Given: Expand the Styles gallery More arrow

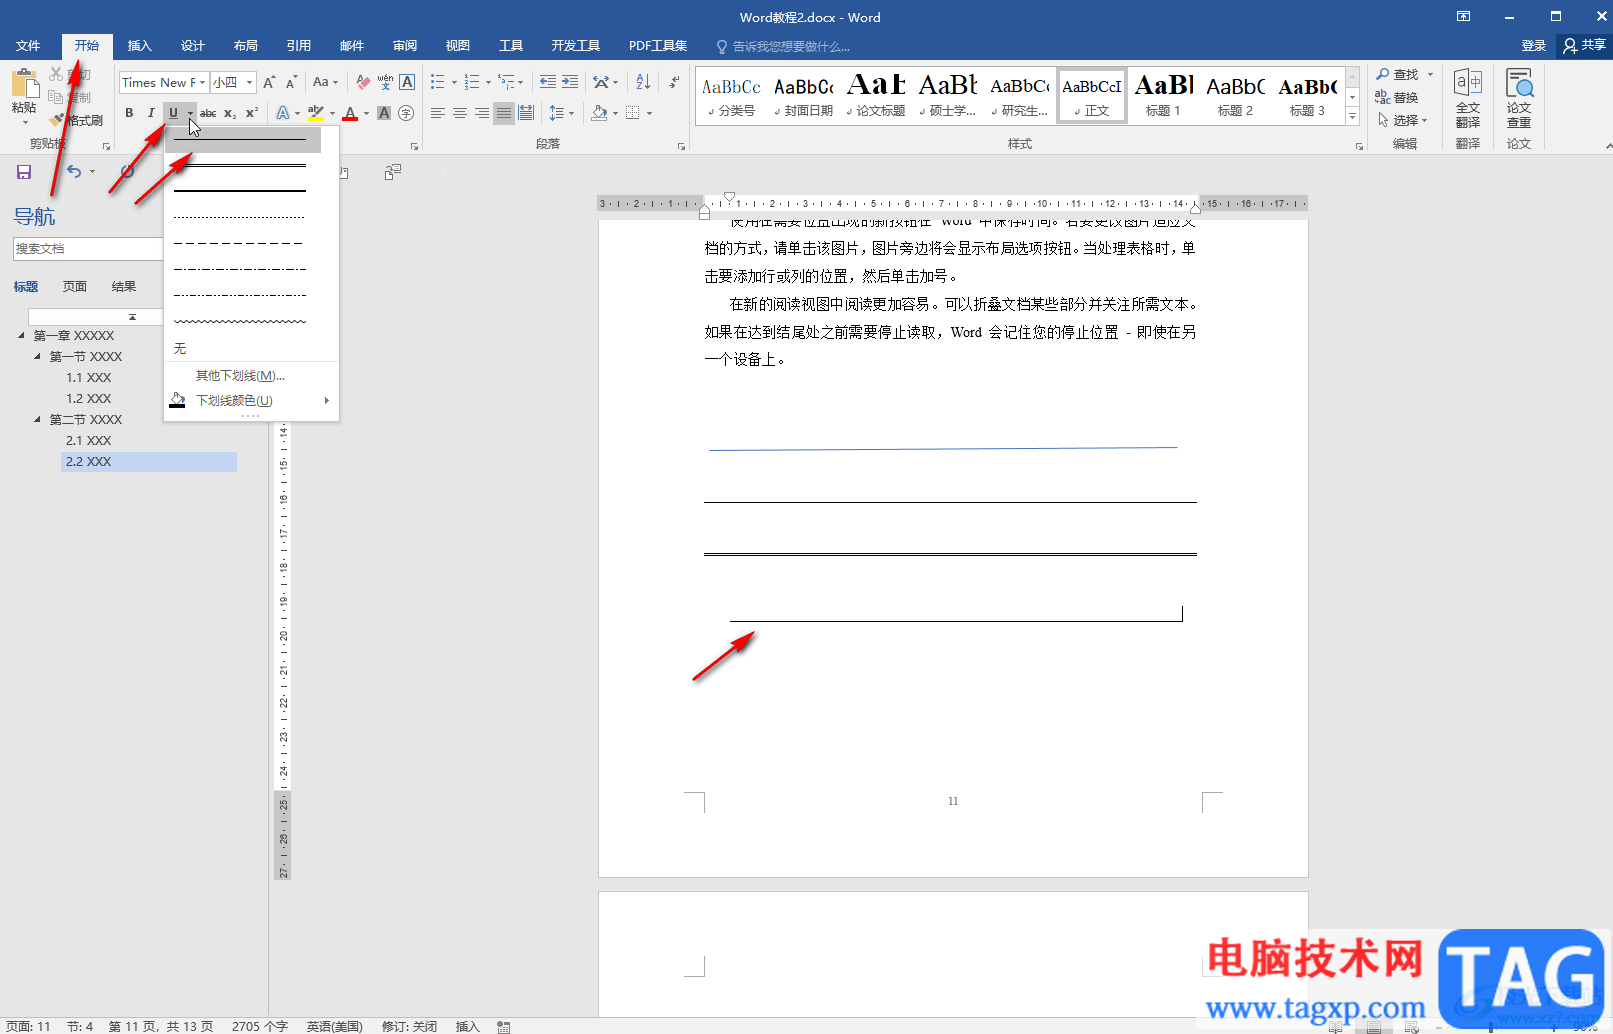Looking at the screenshot, I should [1353, 118].
